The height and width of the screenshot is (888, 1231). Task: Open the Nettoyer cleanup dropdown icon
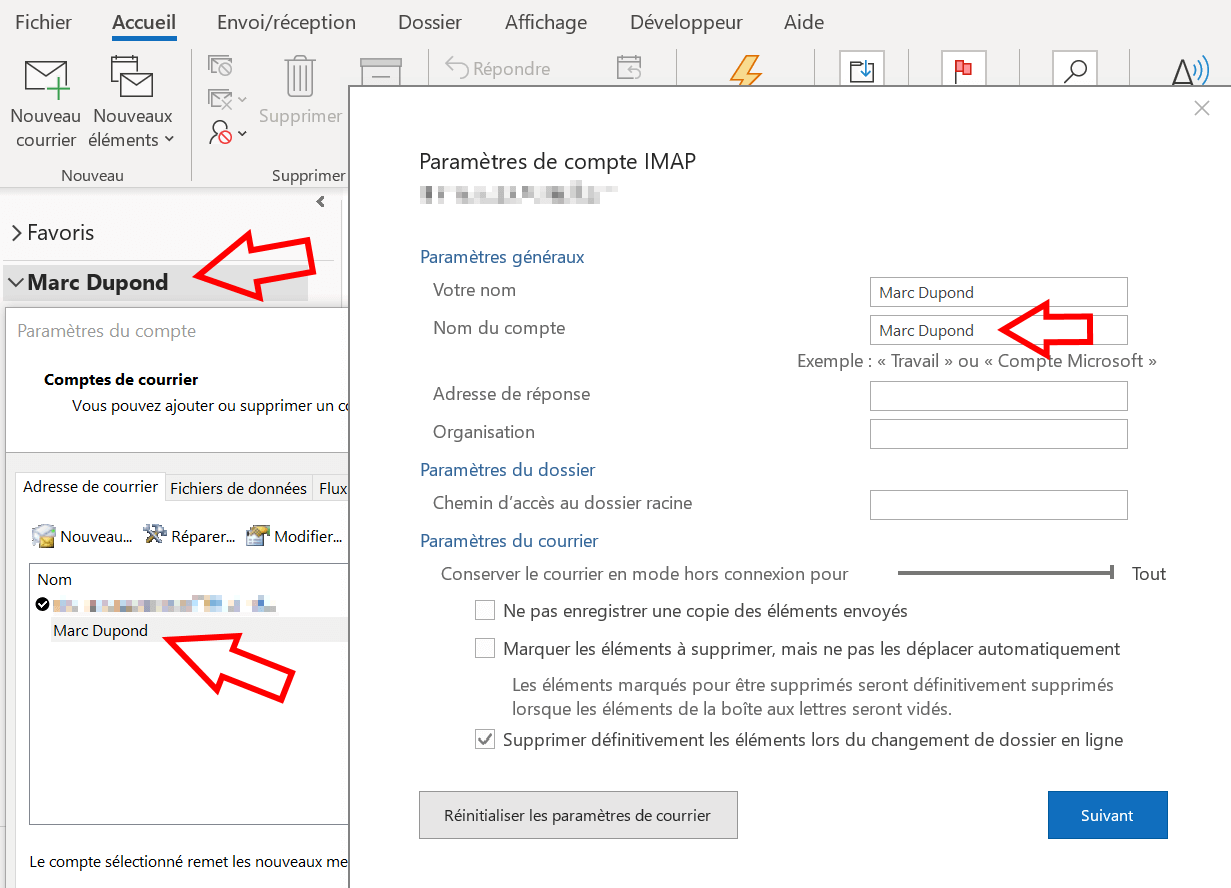tap(227, 99)
